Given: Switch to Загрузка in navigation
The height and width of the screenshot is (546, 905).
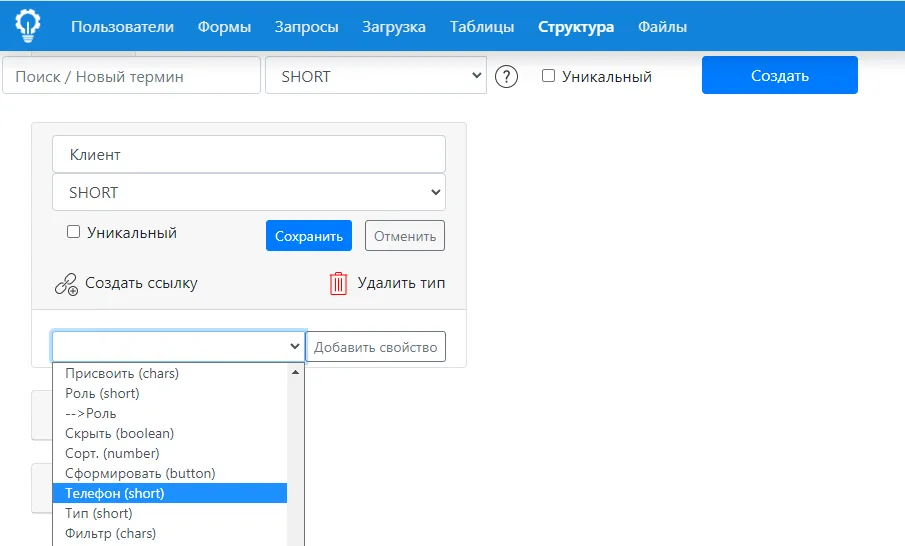Looking at the screenshot, I should [x=394, y=27].
